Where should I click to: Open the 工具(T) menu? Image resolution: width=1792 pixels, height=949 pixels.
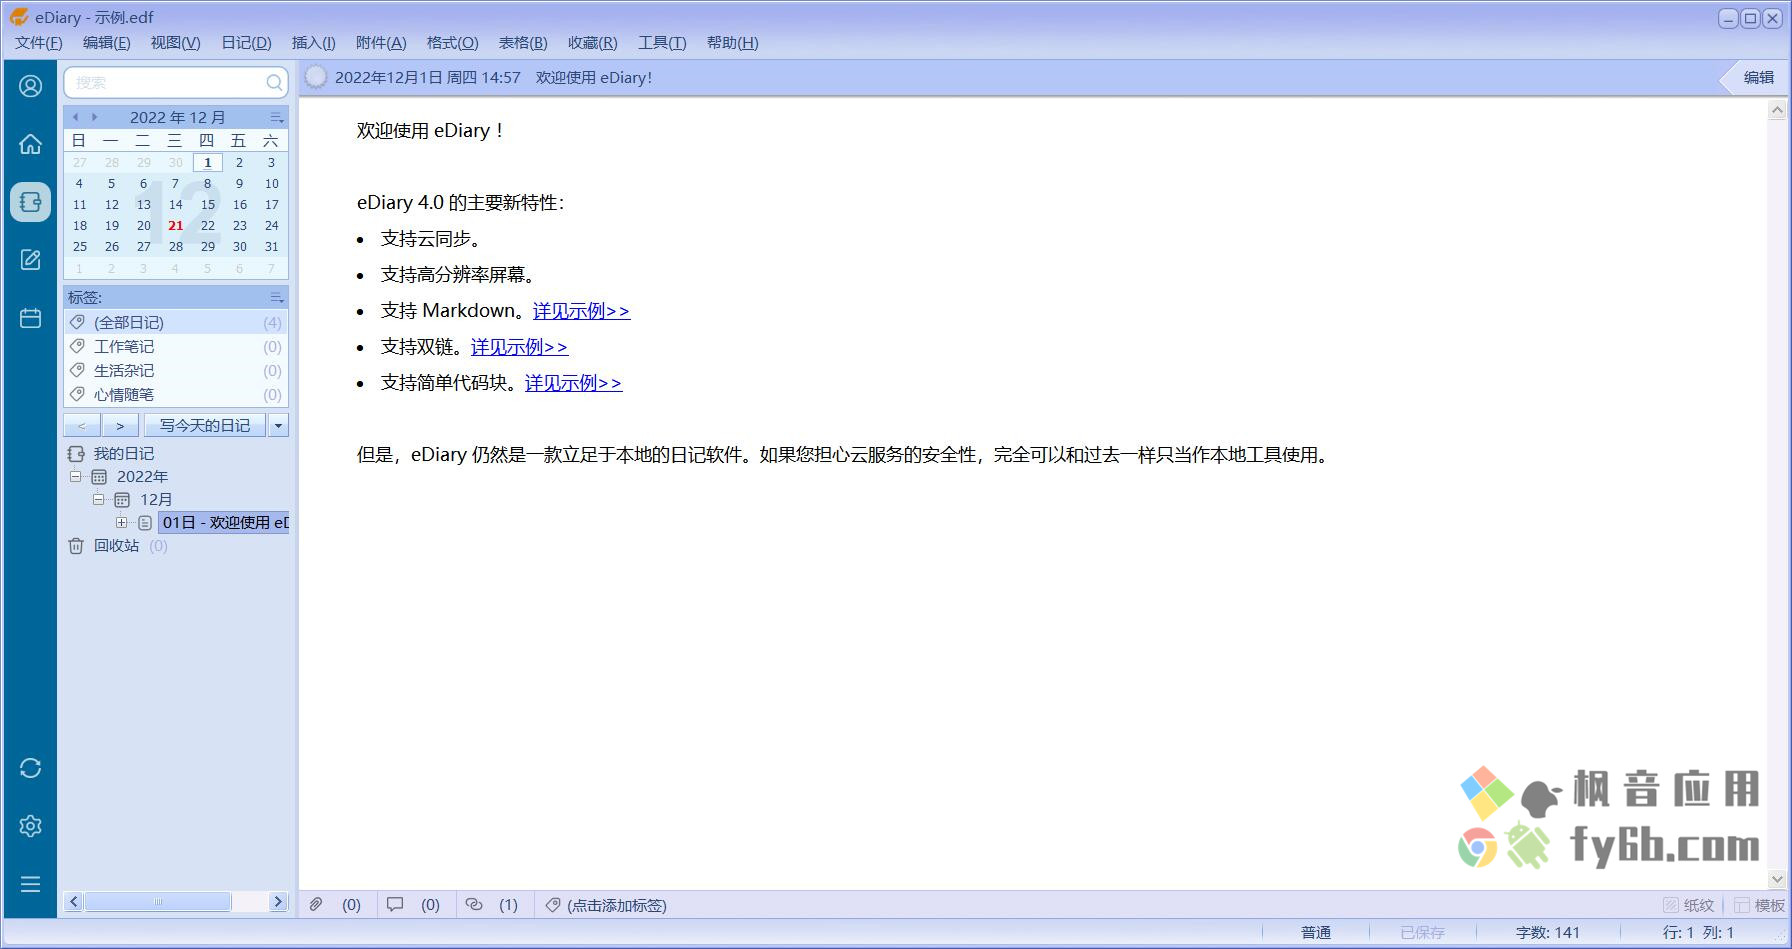[x=662, y=42]
